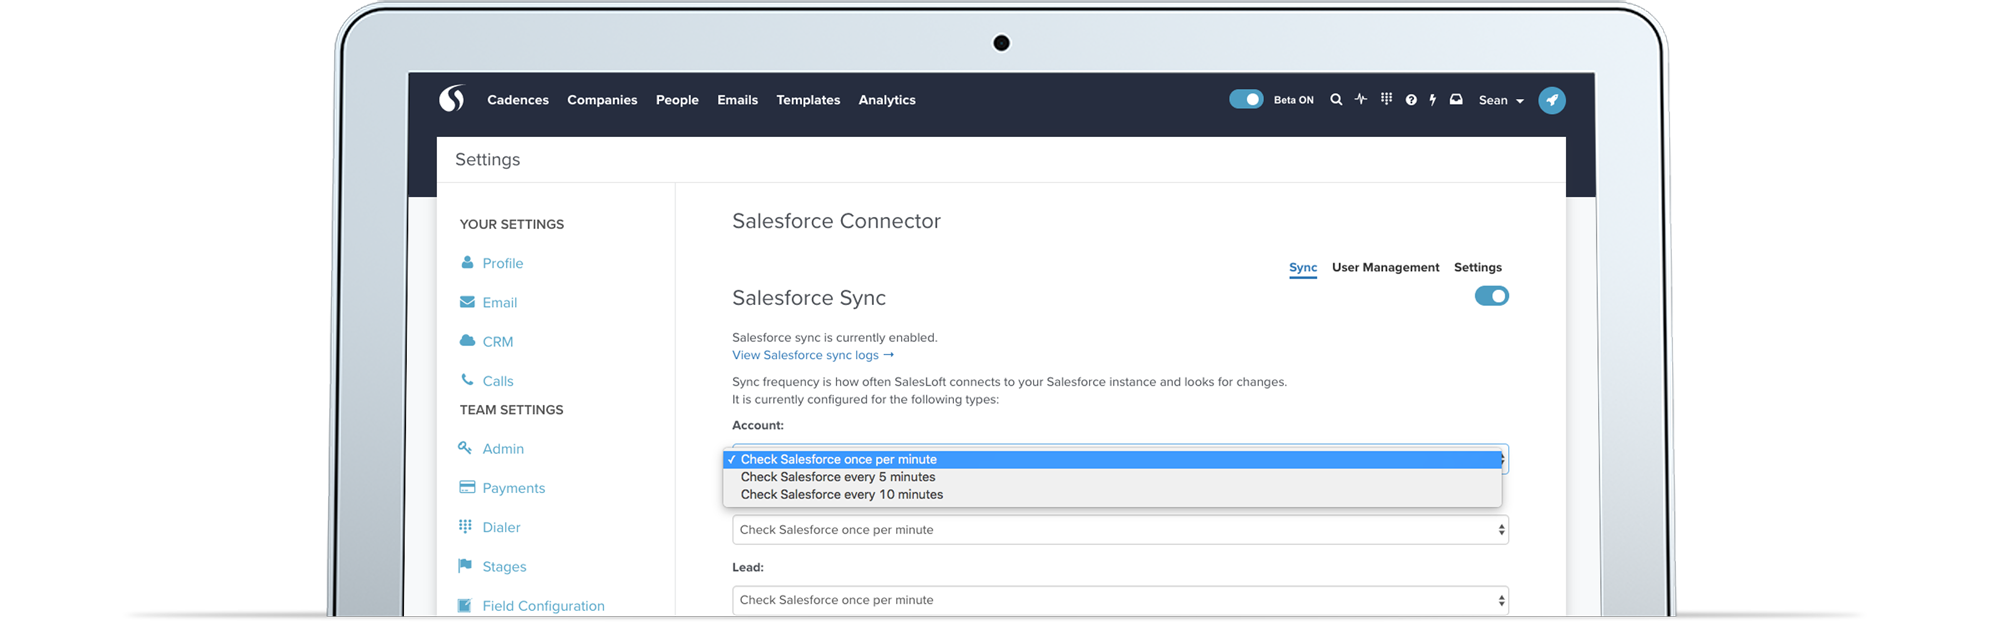This screenshot has width=2000, height=629.
Task: Select Check Salesforce every 5 minutes
Action: tap(838, 477)
